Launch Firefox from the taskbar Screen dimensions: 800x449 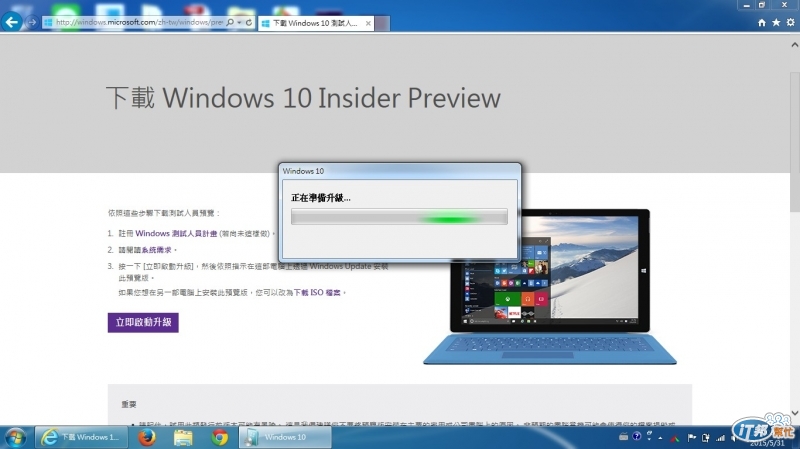[x=147, y=438]
